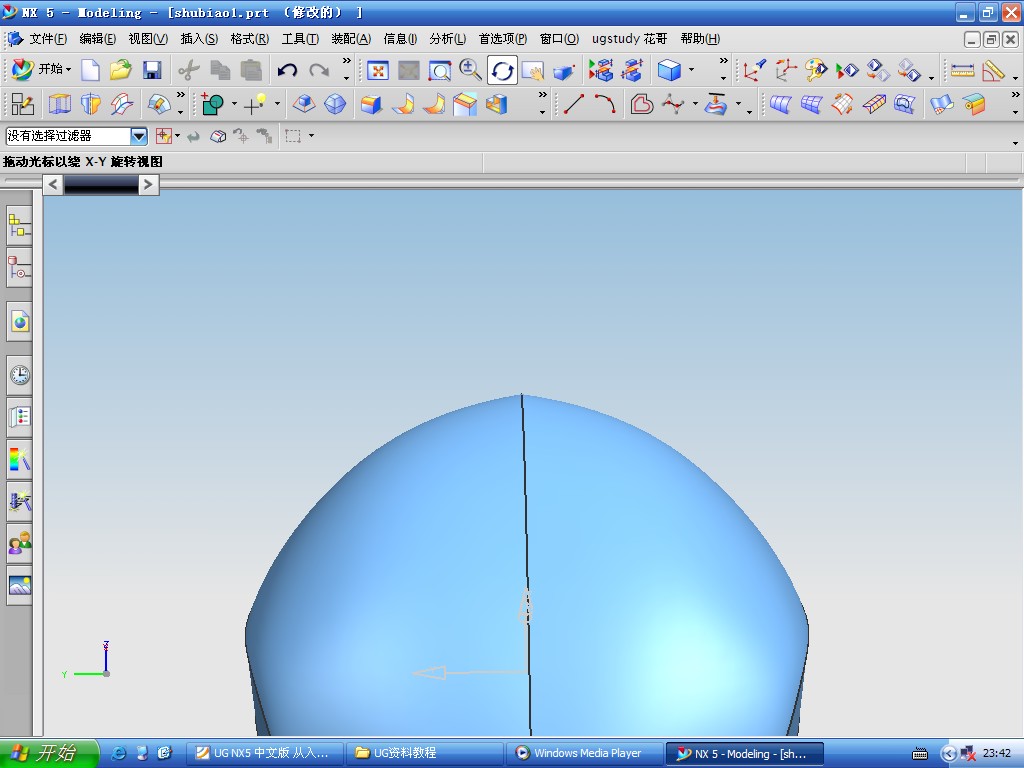
Task: Fit the view to the window
Action: coord(377,70)
